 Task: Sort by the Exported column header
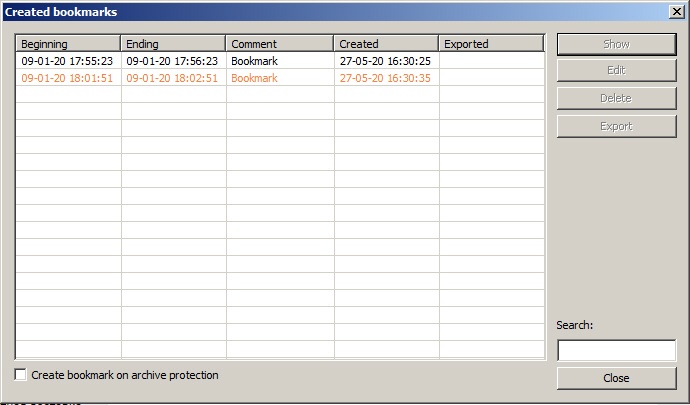492,44
